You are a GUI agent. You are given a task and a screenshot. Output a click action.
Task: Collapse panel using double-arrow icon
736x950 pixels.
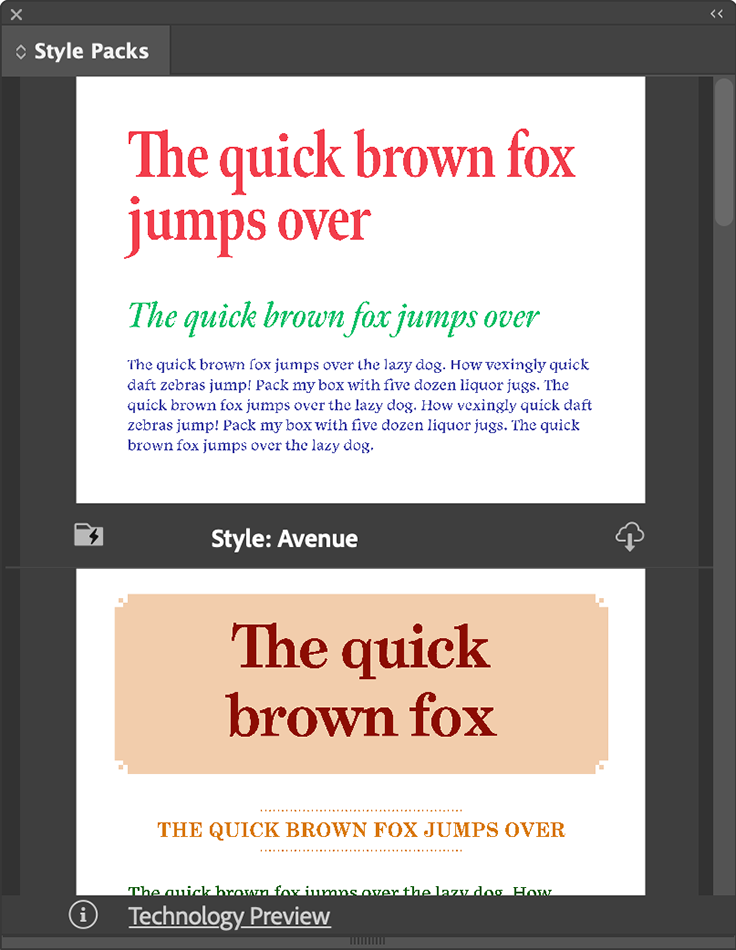tap(716, 14)
